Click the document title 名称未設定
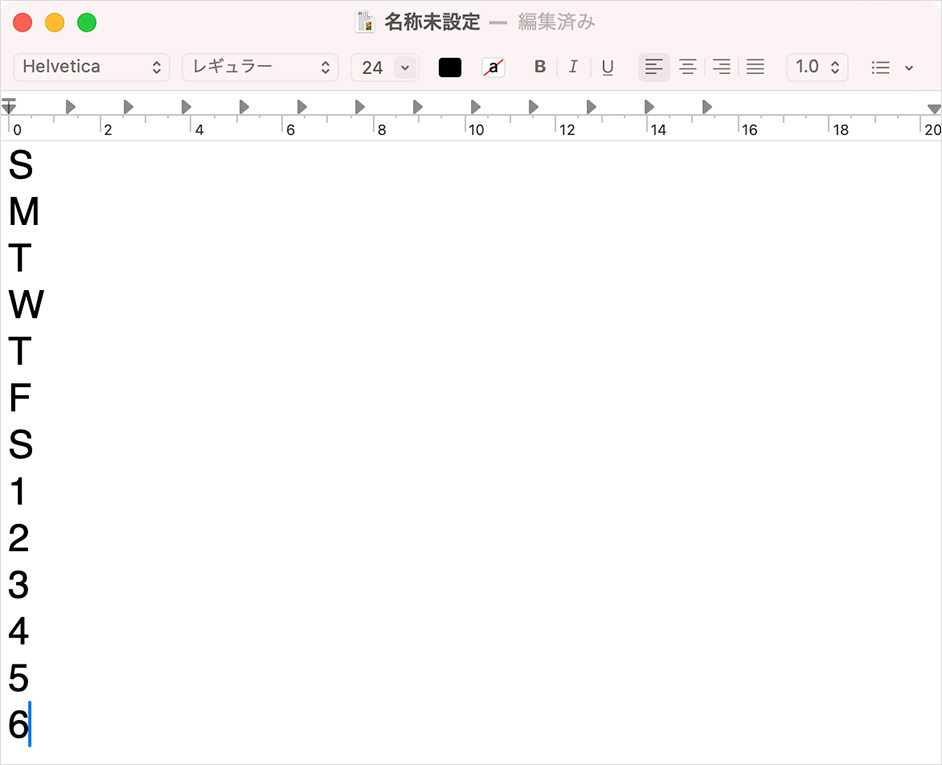Image resolution: width=942 pixels, height=765 pixels. (432, 22)
